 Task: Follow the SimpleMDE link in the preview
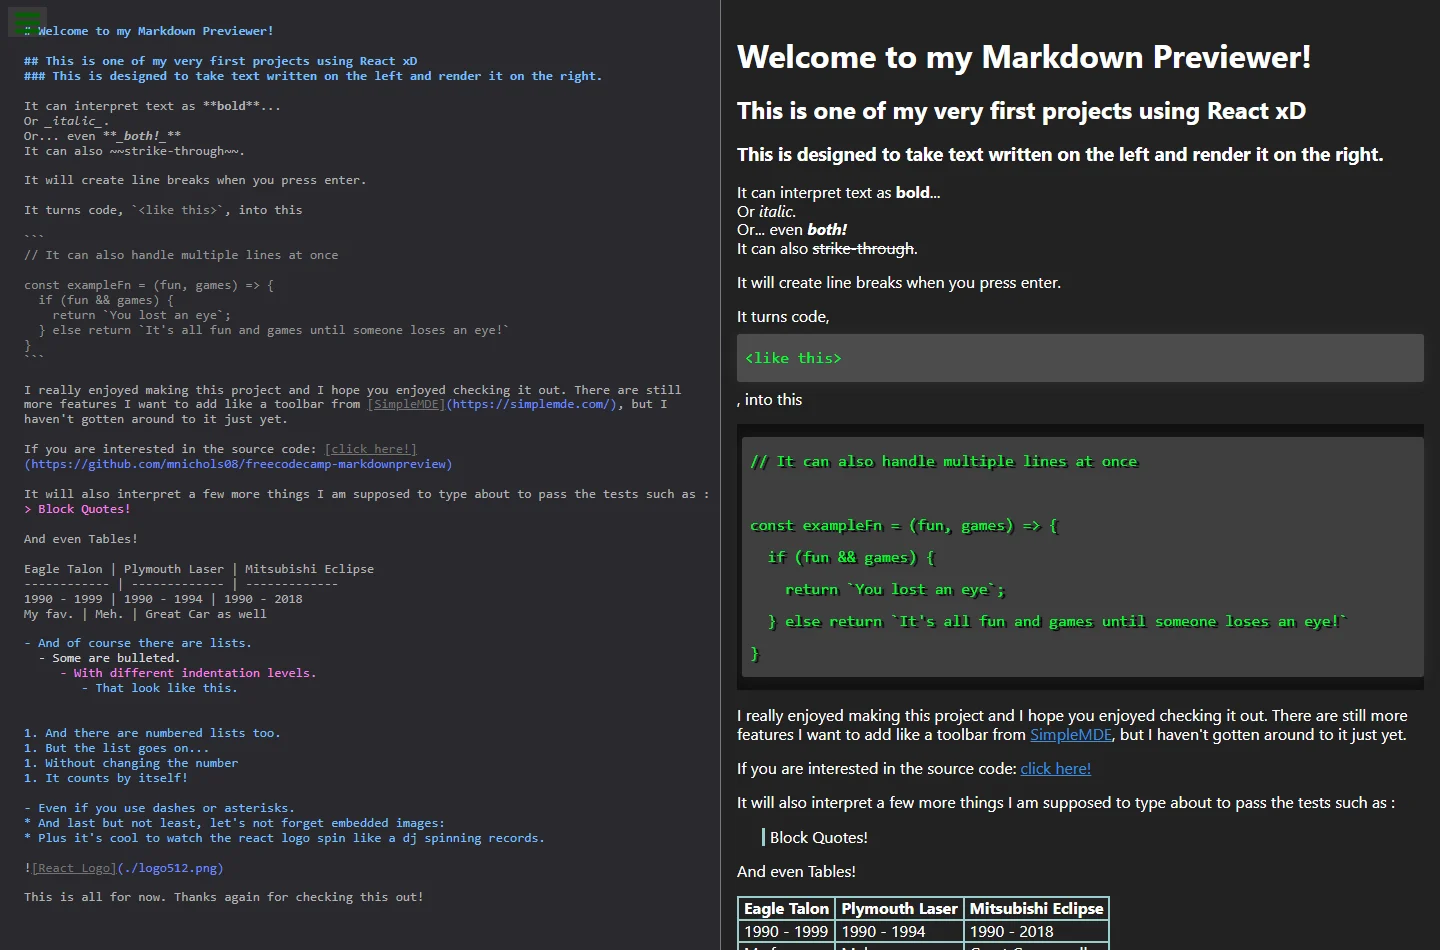(1070, 735)
